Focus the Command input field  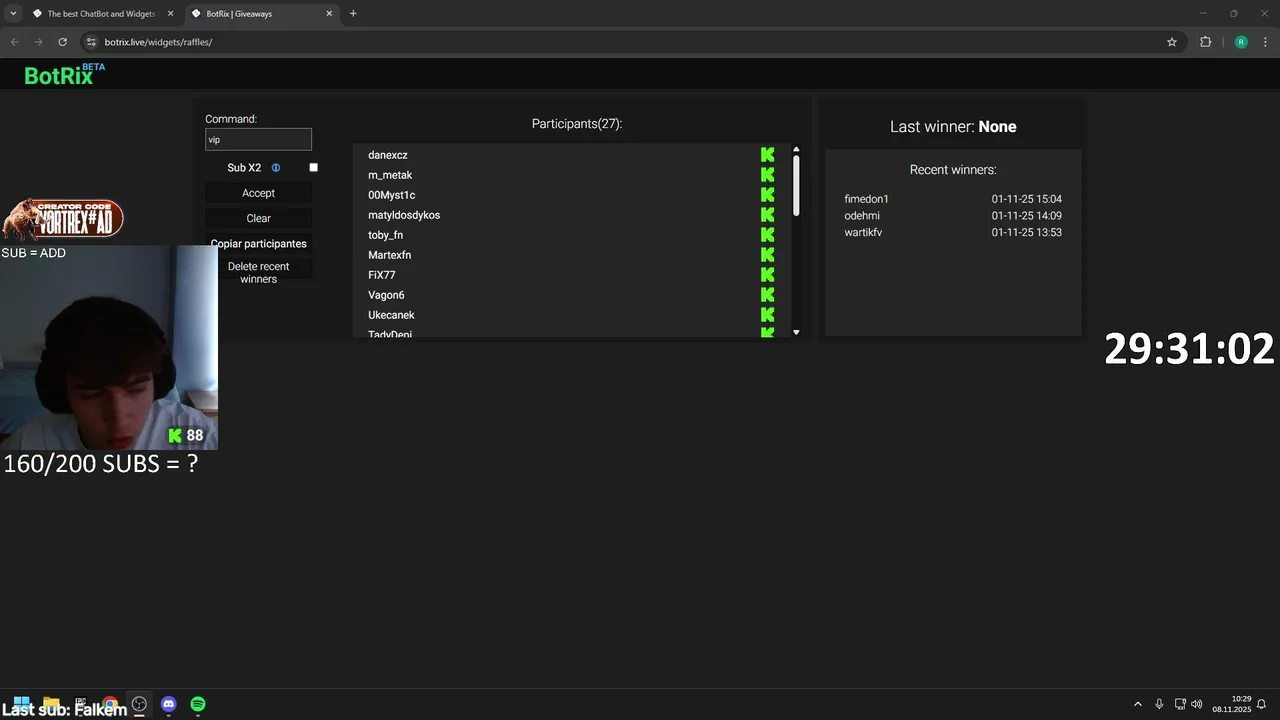(258, 140)
